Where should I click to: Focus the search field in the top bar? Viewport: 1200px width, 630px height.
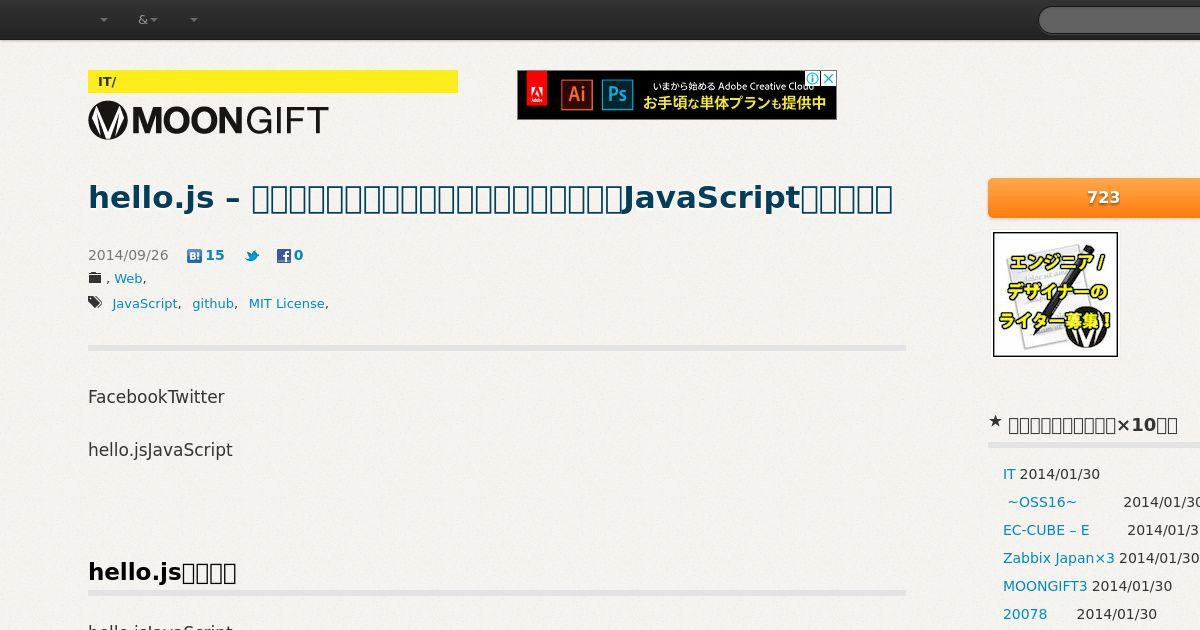pyautogui.click(x=1120, y=20)
